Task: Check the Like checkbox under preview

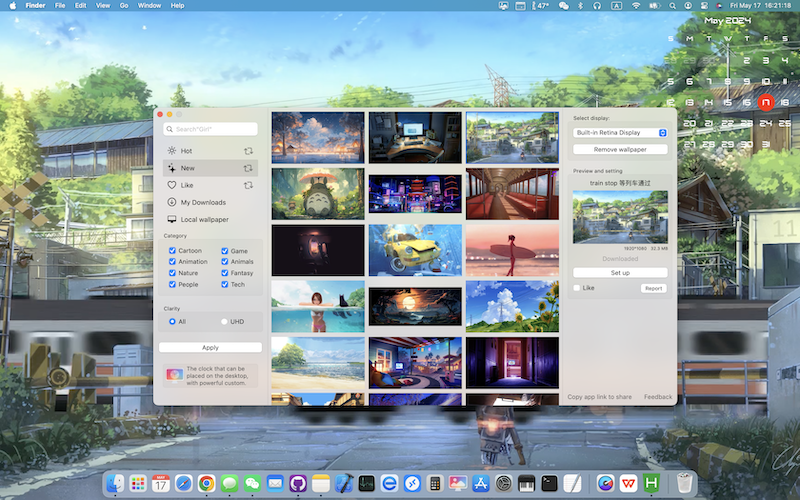Action: [577, 288]
